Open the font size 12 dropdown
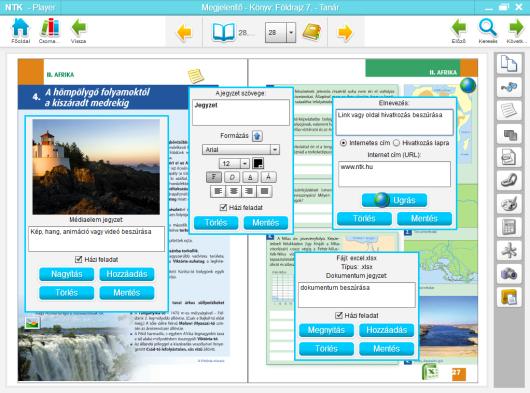Screen dimensions: 530x393 coord(245,164)
